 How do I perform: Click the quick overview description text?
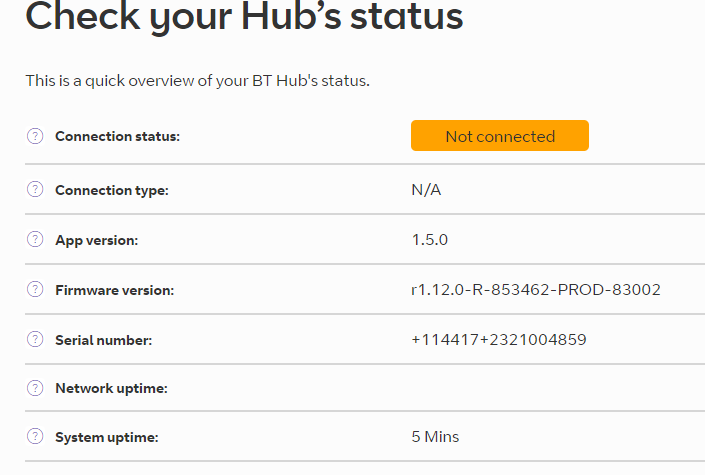(x=197, y=80)
